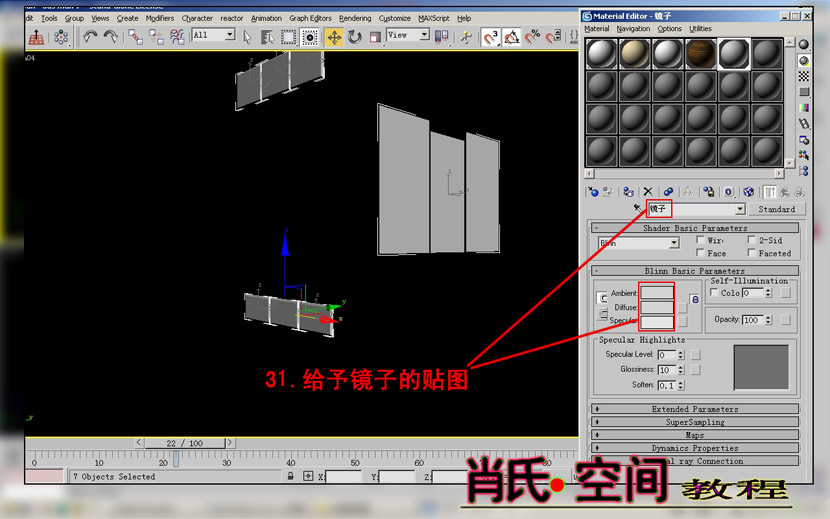Open View reference coordinate dropdown
Screen dimensions: 830x519
(x=424, y=35)
